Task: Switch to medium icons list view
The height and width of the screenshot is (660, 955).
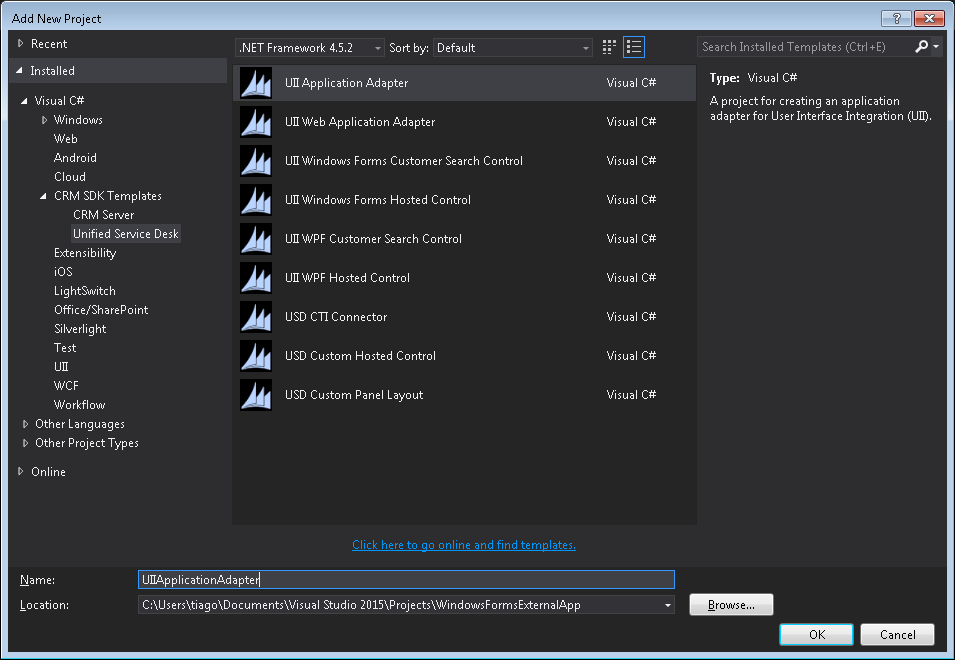Action: coord(634,47)
